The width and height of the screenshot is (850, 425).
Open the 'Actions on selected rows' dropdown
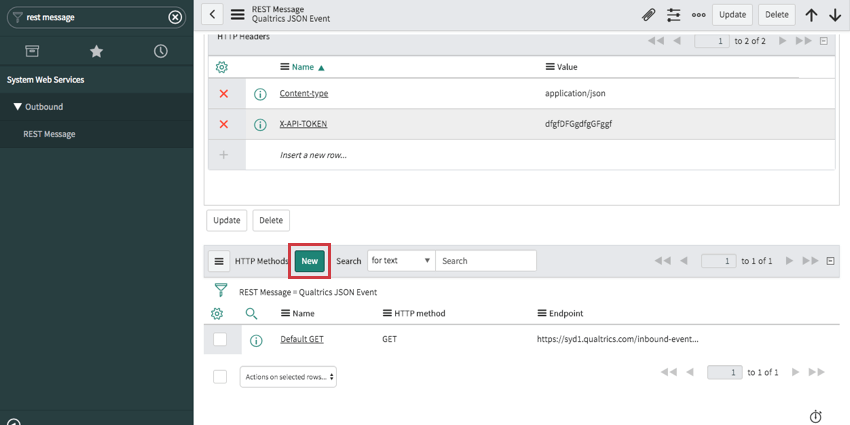(x=288, y=377)
